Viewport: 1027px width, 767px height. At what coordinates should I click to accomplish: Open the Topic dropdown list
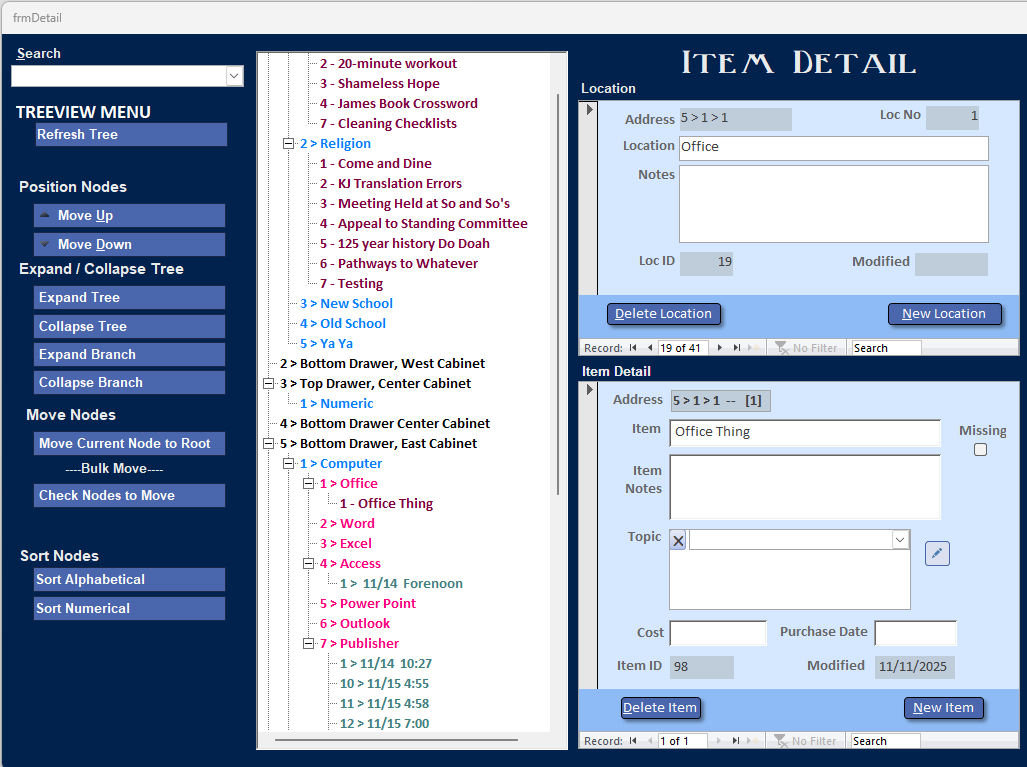[900, 540]
